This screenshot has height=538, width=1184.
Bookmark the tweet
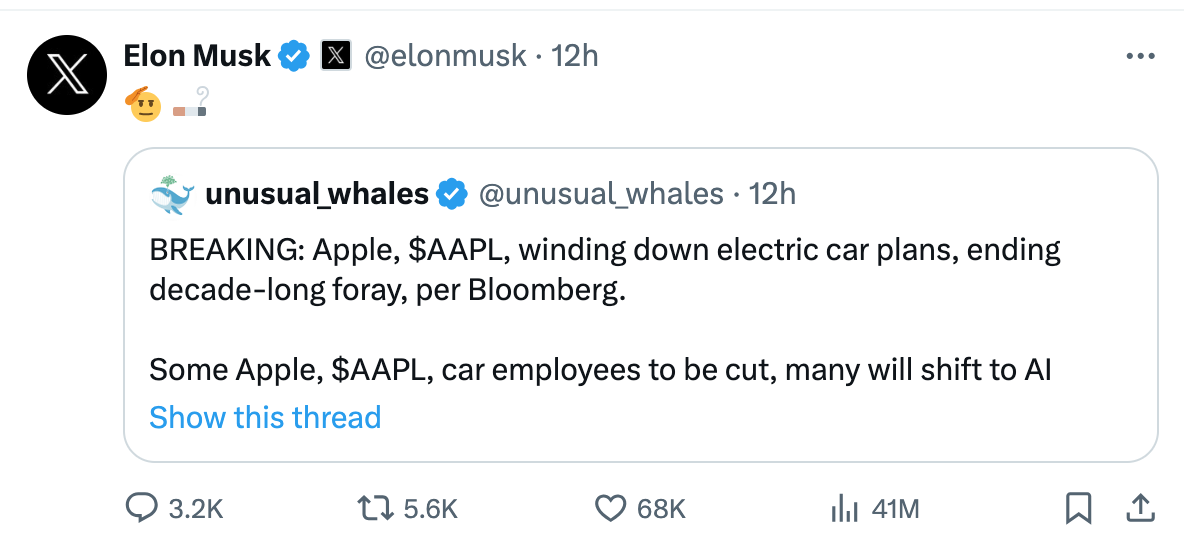[1078, 509]
